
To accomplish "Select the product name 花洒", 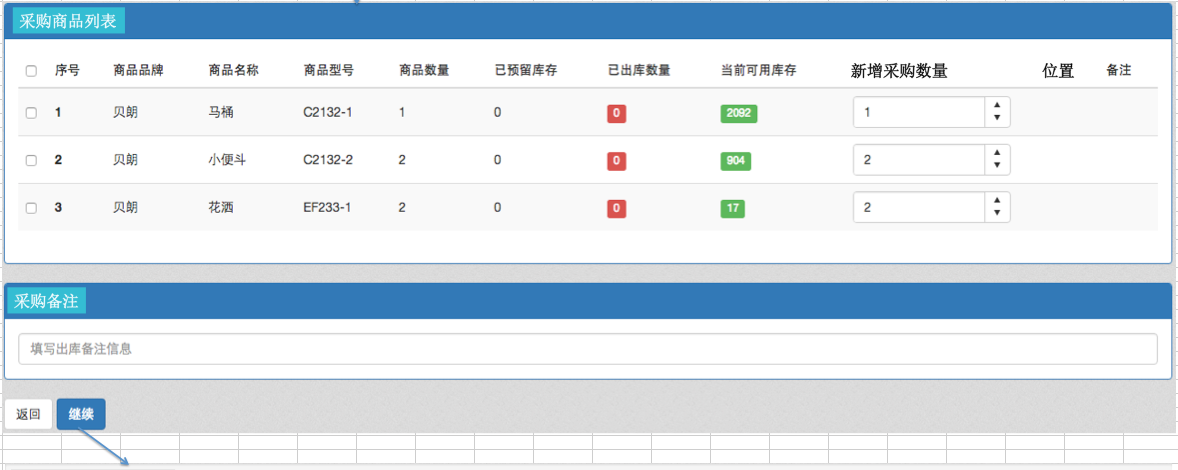I will (221, 208).
